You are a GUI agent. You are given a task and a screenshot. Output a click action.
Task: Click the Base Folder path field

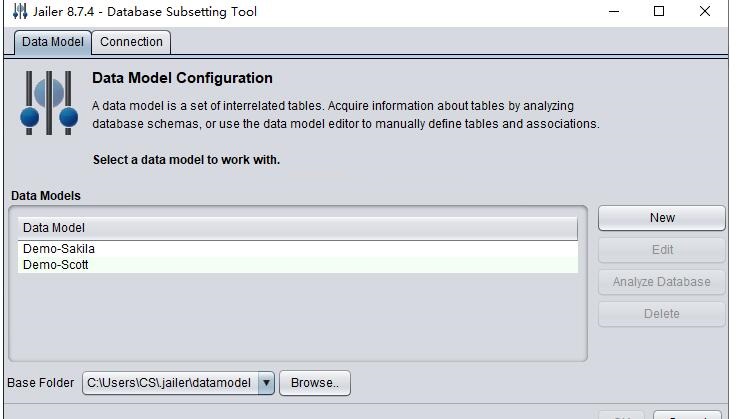coord(170,383)
